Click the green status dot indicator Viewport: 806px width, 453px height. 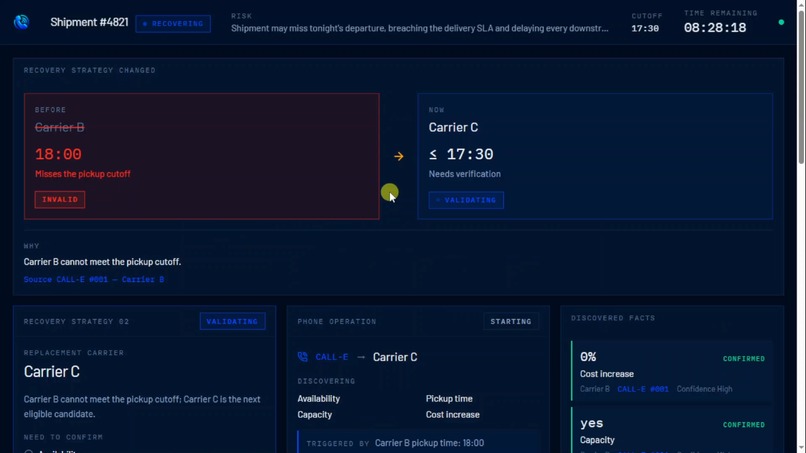tap(781, 22)
